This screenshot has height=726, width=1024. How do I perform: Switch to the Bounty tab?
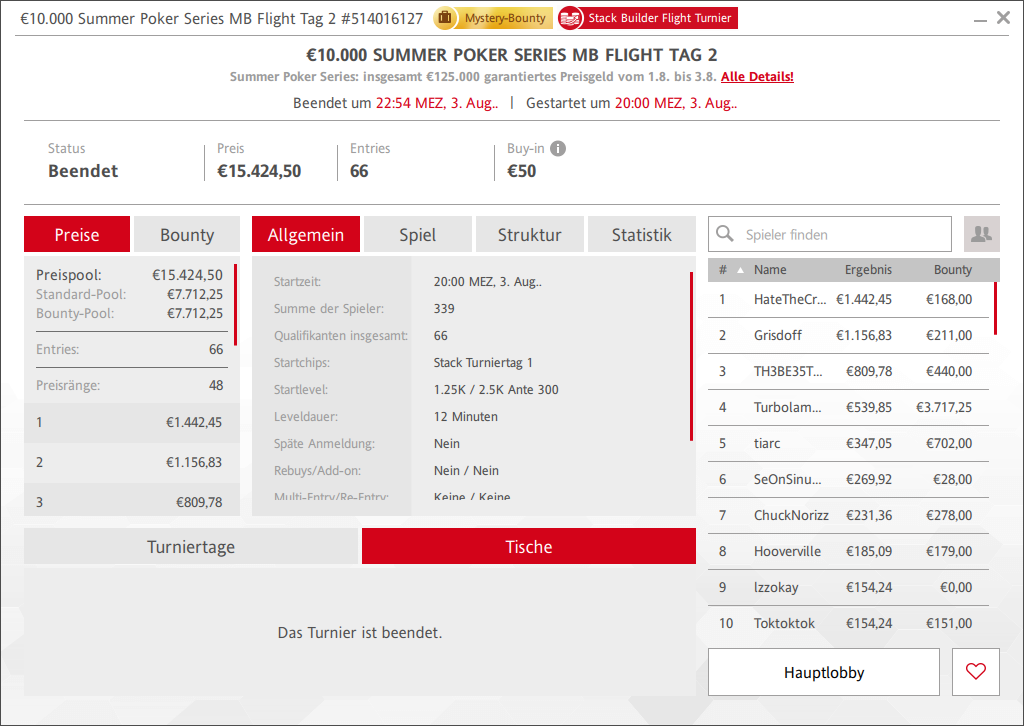click(187, 235)
